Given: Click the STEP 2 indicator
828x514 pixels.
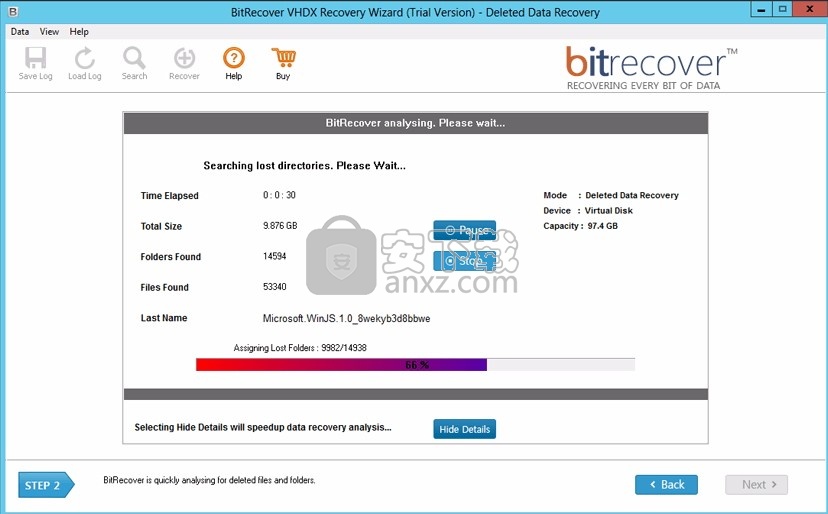Looking at the screenshot, I should [46, 485].
